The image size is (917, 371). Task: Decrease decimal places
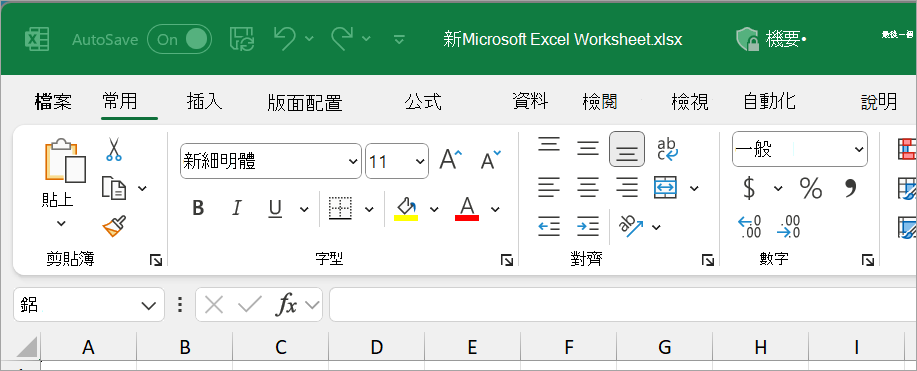(x=788, y=227)
